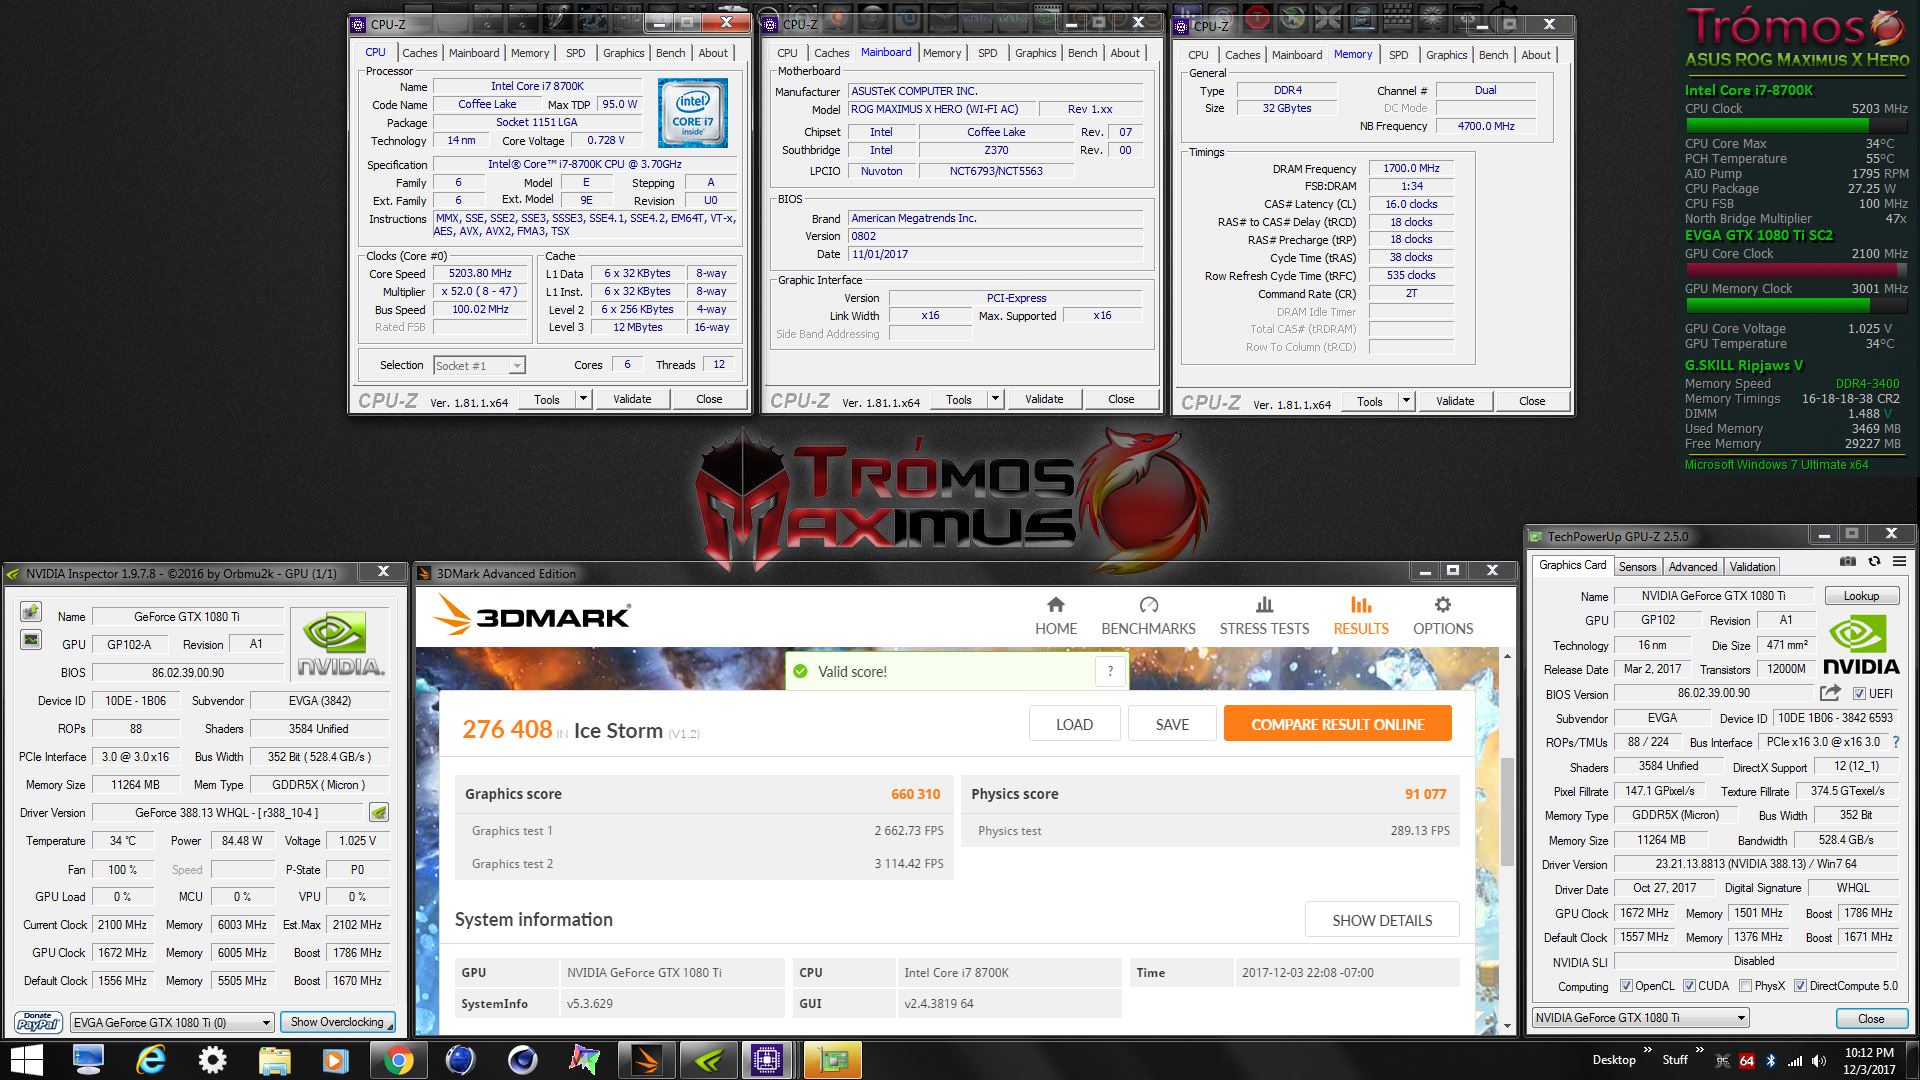The image size is (1920, 1080).
Task: Expand Tools dropdown arrow in first CPU-Z window
Action: click(x=583, y=399)
